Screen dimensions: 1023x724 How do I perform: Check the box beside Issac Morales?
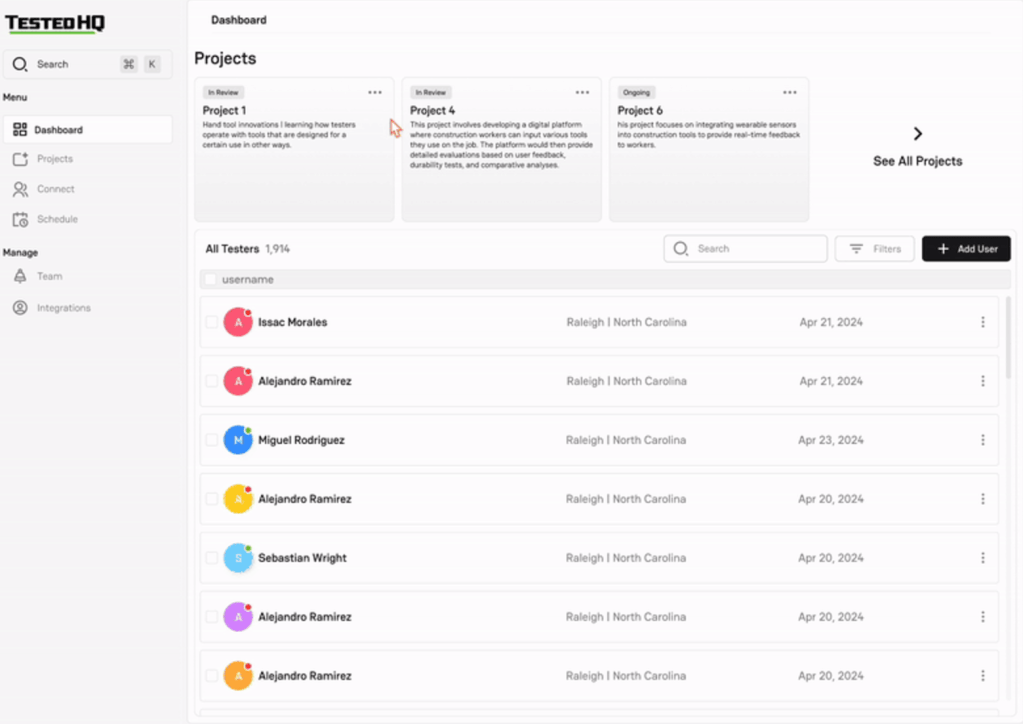coord(211,322)
